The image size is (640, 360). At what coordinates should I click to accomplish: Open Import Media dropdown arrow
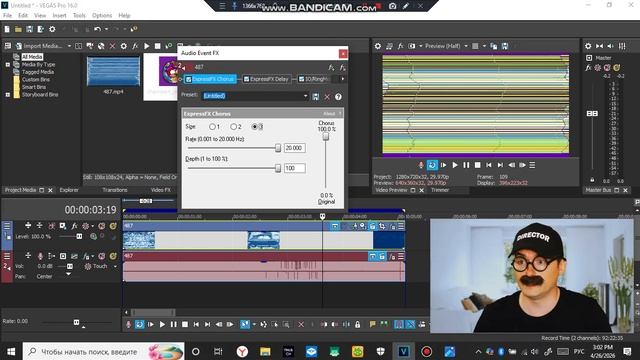click(69, 46)
